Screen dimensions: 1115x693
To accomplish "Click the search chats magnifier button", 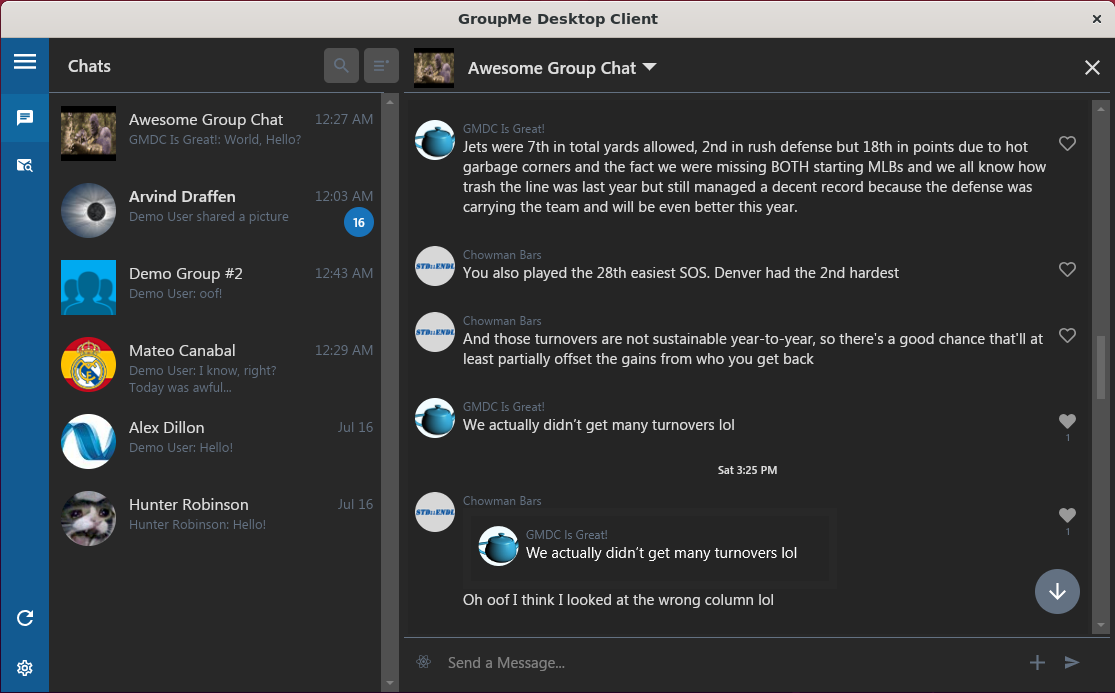I will (x=341, y=65).
